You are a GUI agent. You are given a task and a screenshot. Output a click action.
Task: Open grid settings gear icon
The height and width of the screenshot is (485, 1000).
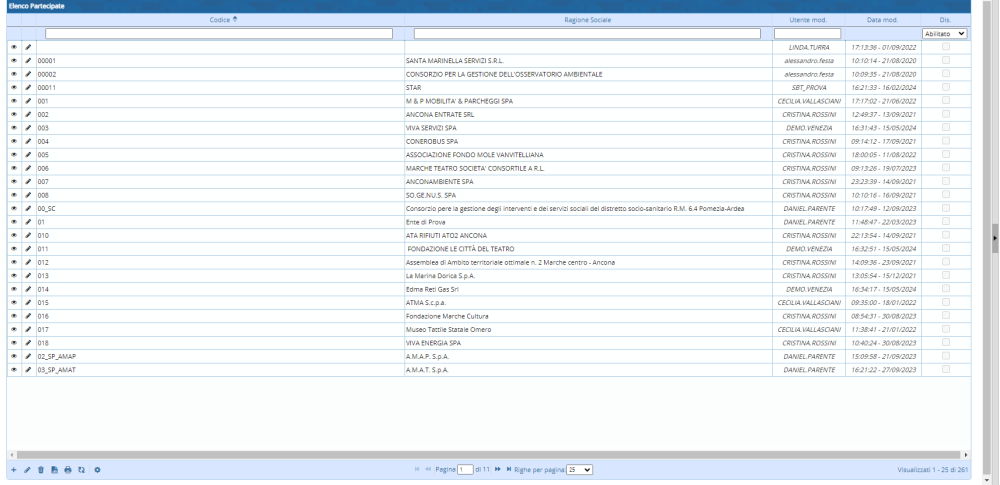pos(97,469)
